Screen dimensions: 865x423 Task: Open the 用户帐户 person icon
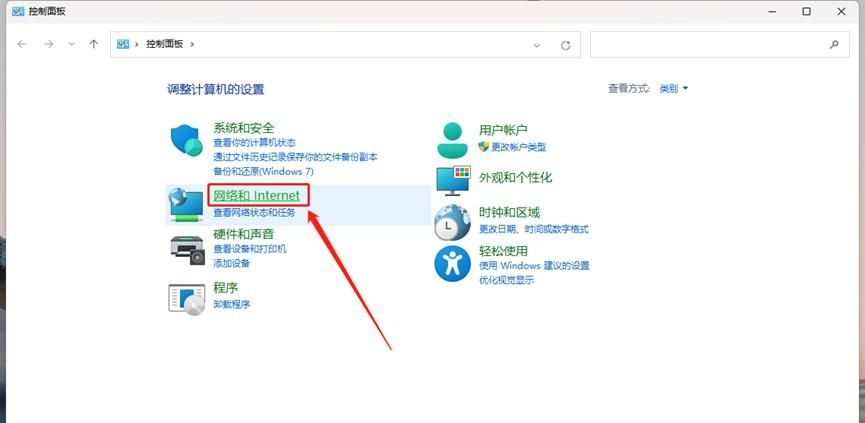[x=452, y=140]
